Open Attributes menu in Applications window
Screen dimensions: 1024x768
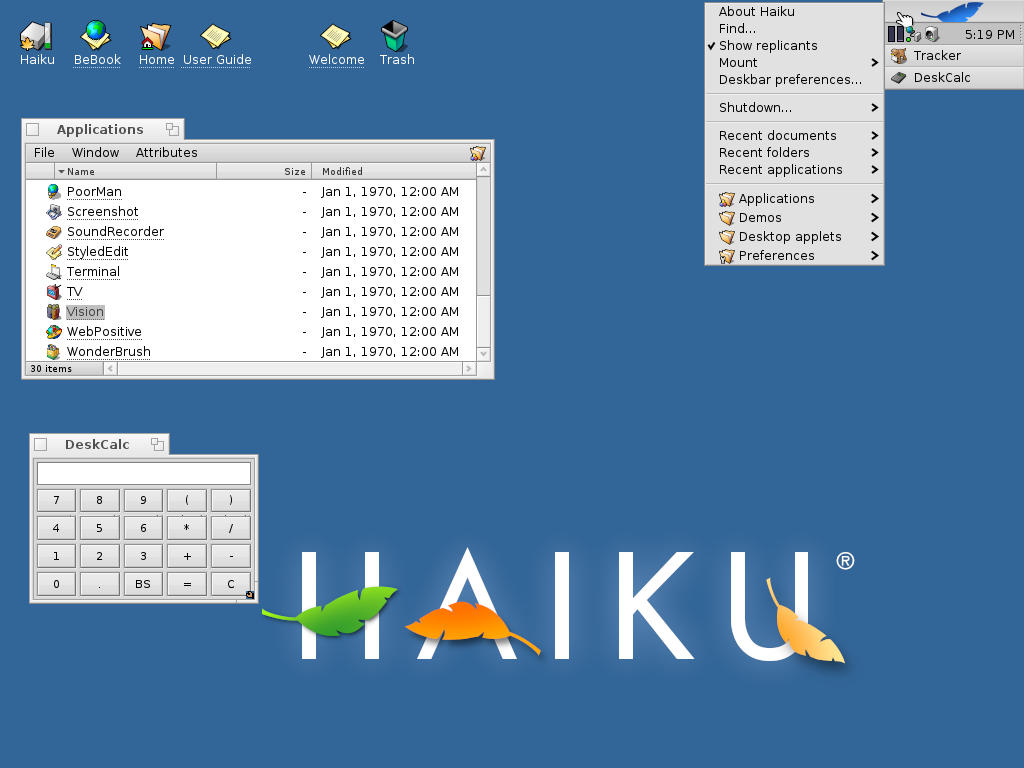click(167, 153)
